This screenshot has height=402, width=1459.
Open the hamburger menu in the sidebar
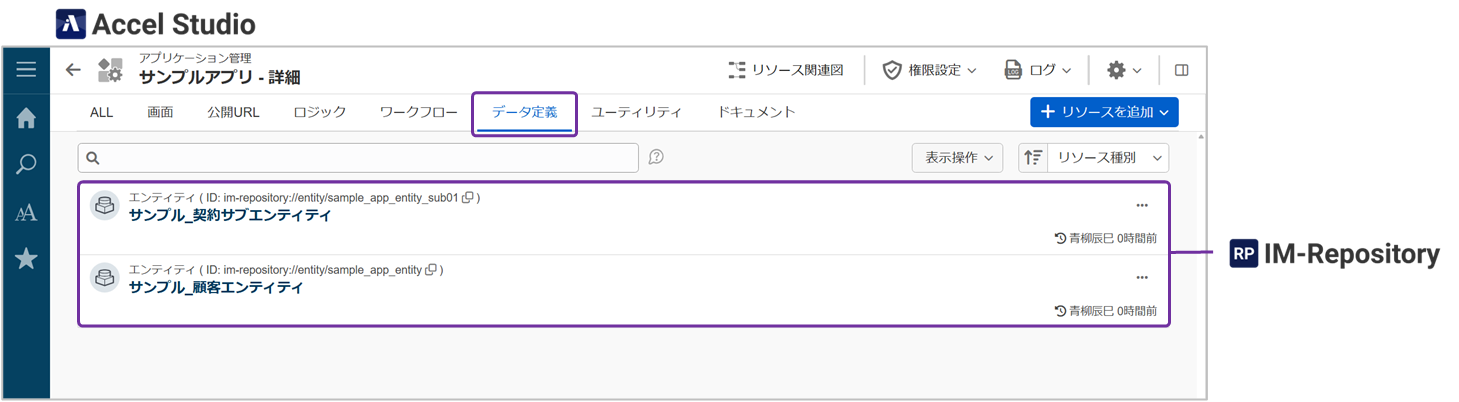click(x=26, y=70)
